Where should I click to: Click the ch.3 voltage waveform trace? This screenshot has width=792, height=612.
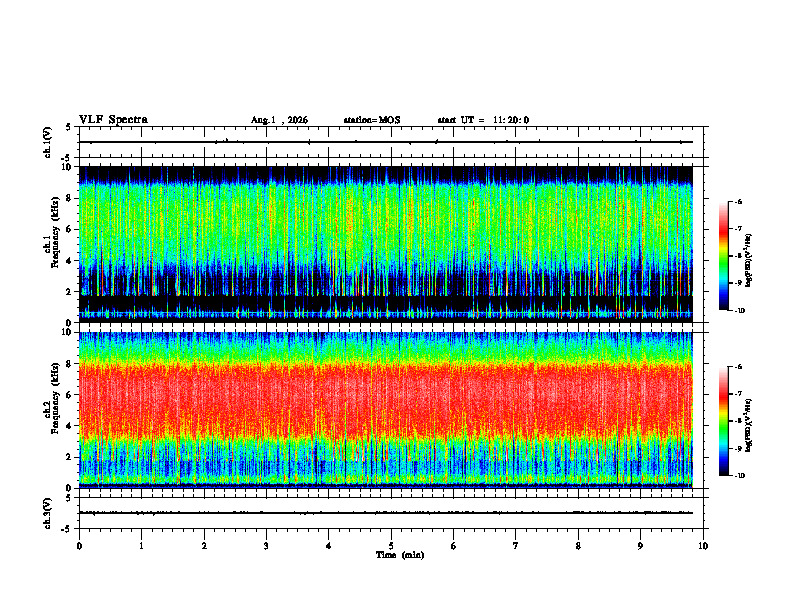(x=385, y=513)
